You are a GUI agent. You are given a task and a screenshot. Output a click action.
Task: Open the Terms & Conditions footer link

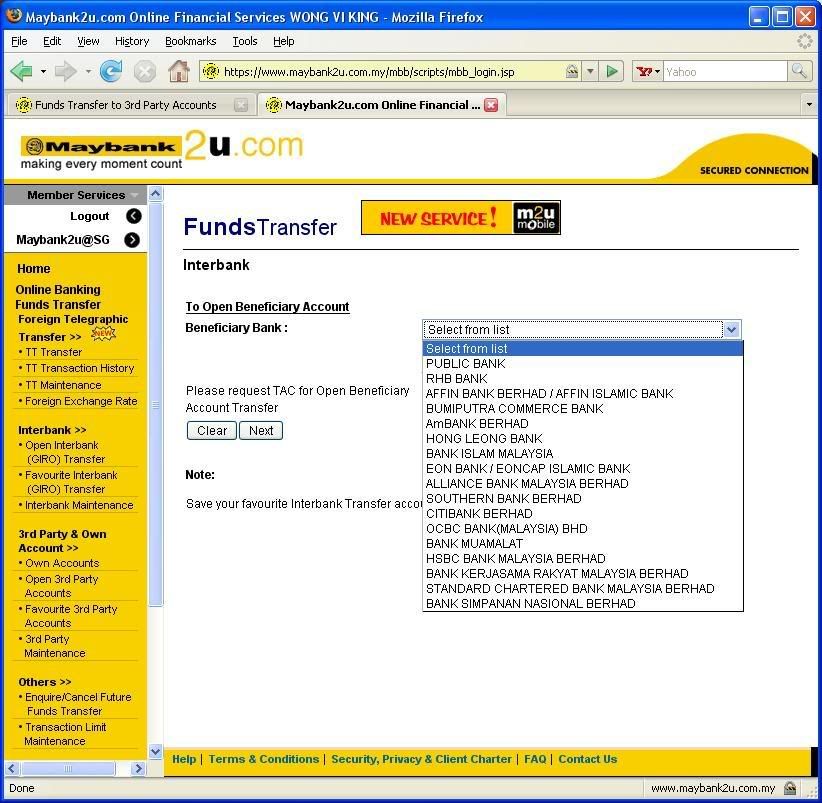pos(264,759)
